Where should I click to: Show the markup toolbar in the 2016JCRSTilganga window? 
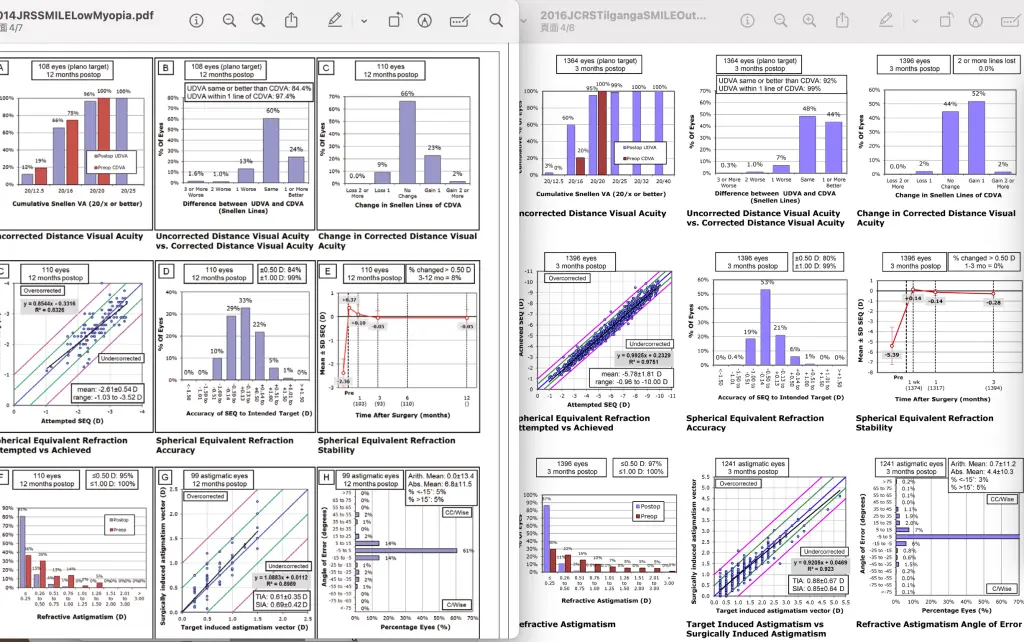(976, 21)
